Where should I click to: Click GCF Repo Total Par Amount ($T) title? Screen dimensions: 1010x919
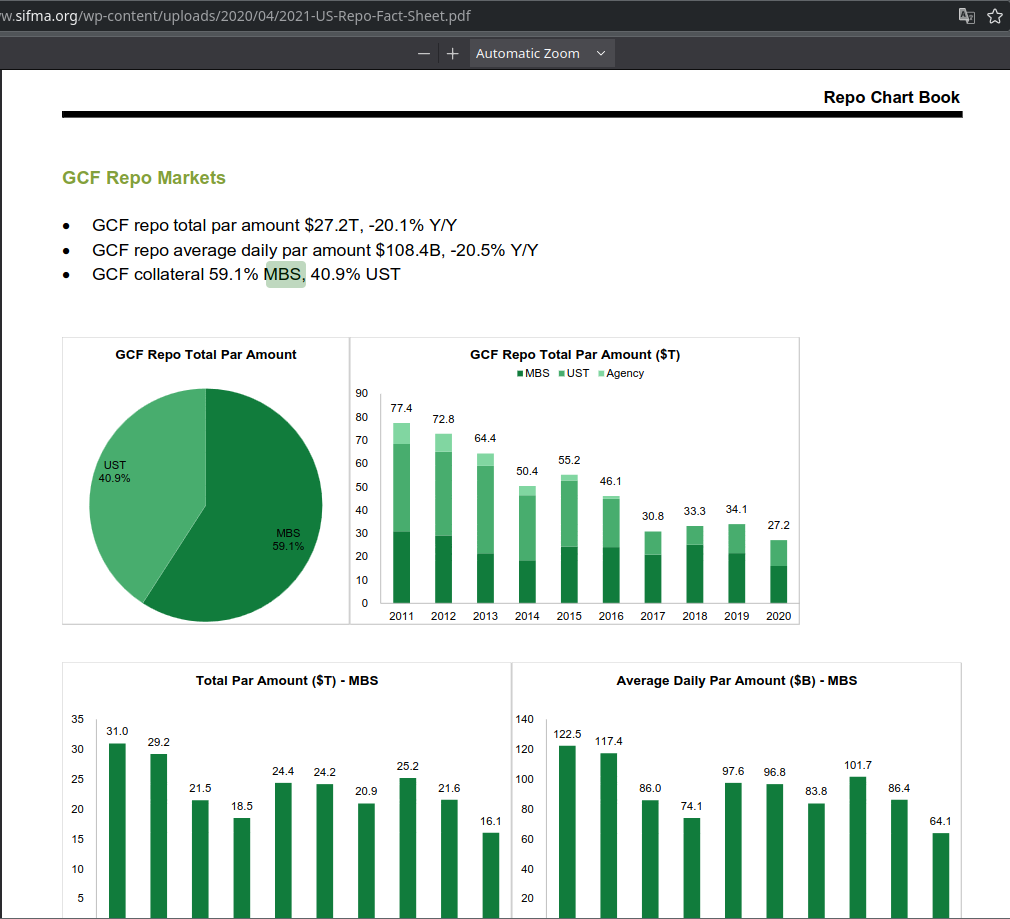pyautogui.click(x=575, y=355)
